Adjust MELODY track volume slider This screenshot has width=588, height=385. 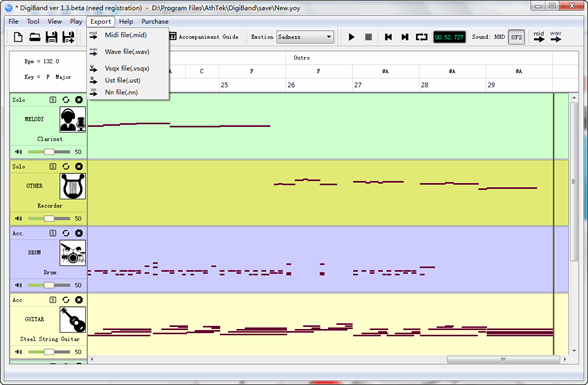[49, 152]
